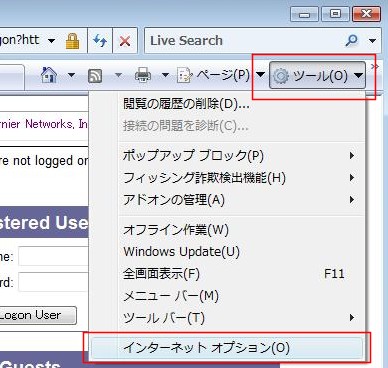Expand the feeds dropdown arrow
The width and height of the screenshot is (388, 368).
click(x=118, y=75)
